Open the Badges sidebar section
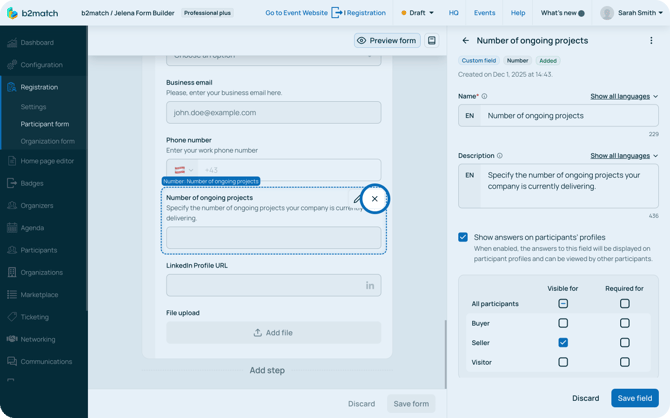The image size is (670, 418). click(x=32, y=183)
